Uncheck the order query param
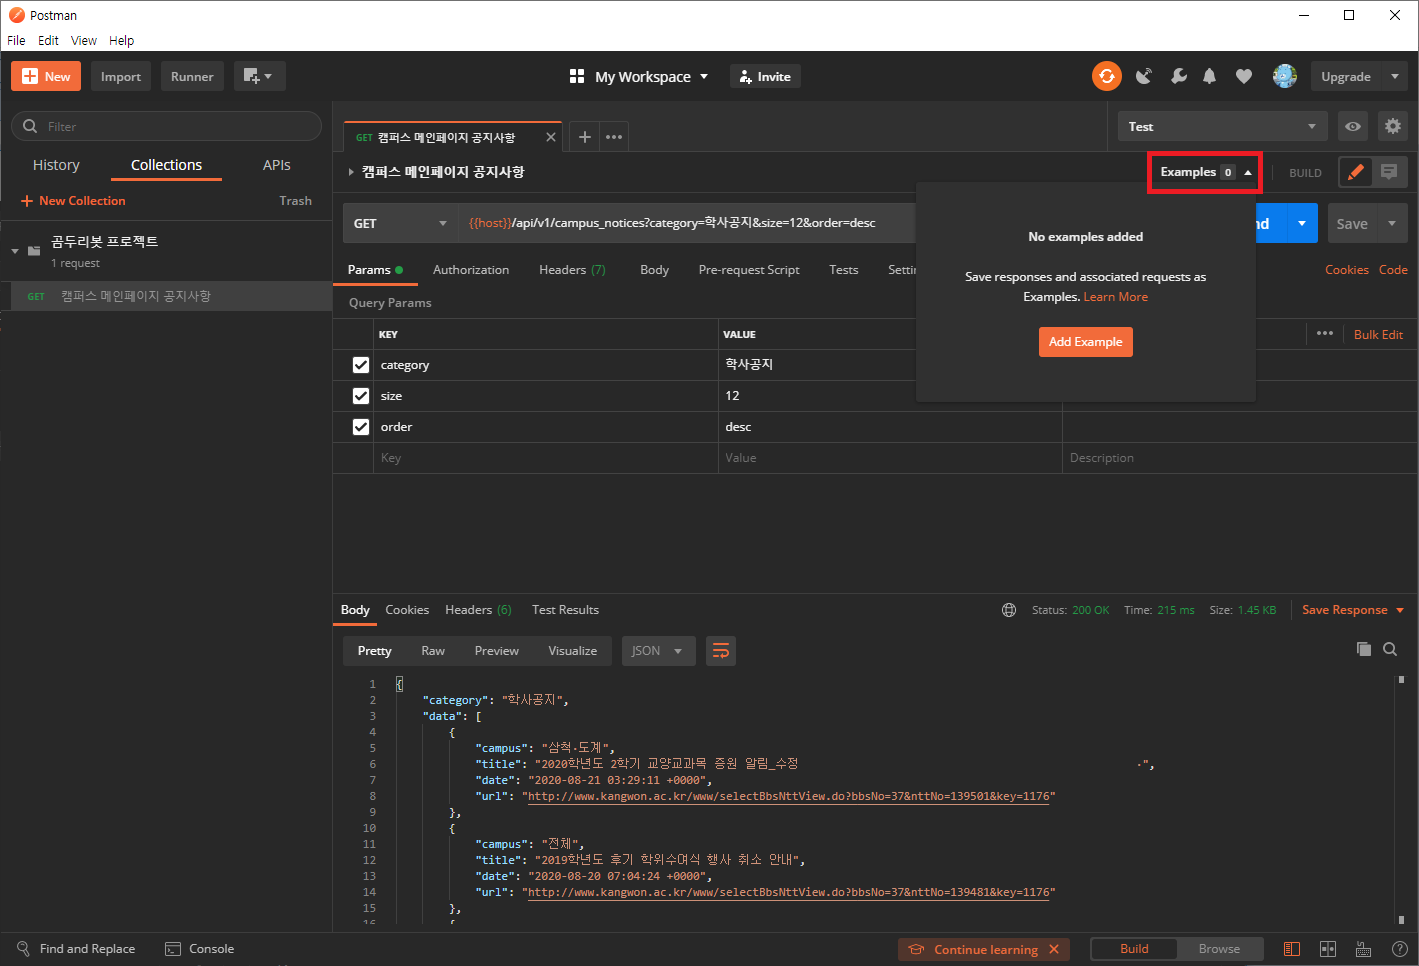1419x966 pixels. tap(361, 427)
